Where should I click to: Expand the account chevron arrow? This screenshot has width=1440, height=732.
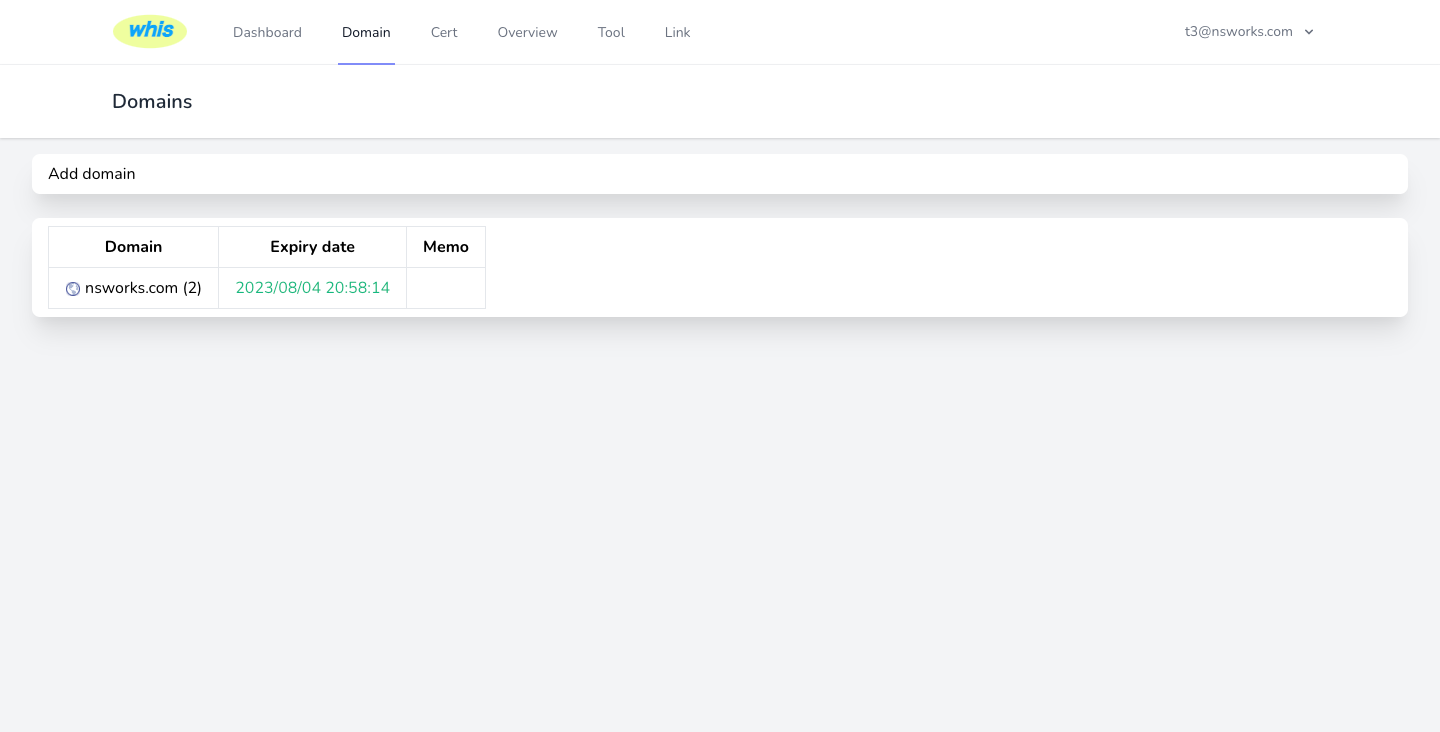click(1309, 32)
